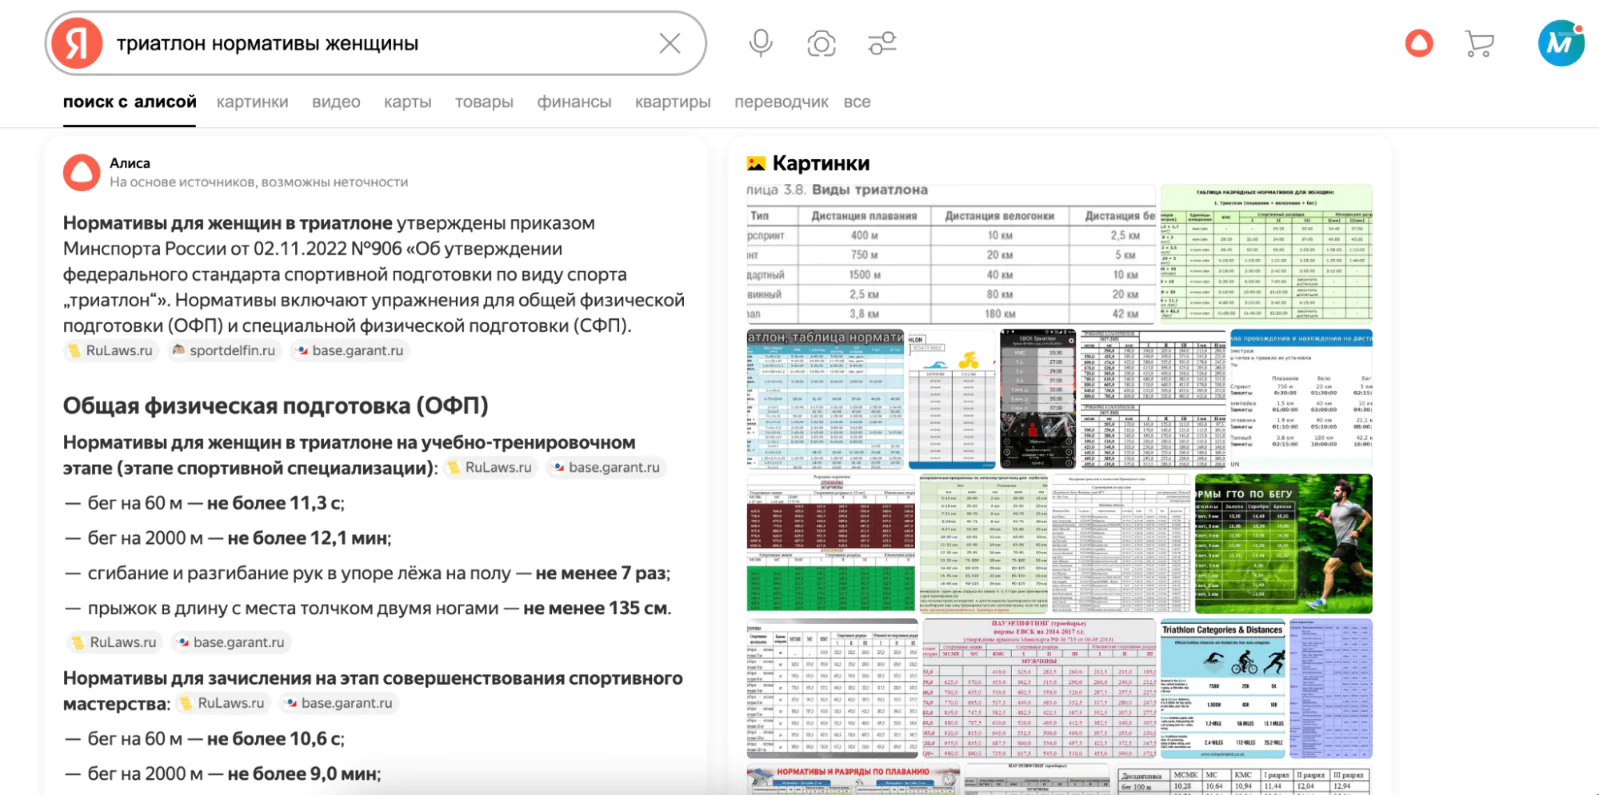Image resolution: width=1599 pixels, height=795 pixels.
Task: Click text 'не менее 135 см'
Action: tap(595, 608)
